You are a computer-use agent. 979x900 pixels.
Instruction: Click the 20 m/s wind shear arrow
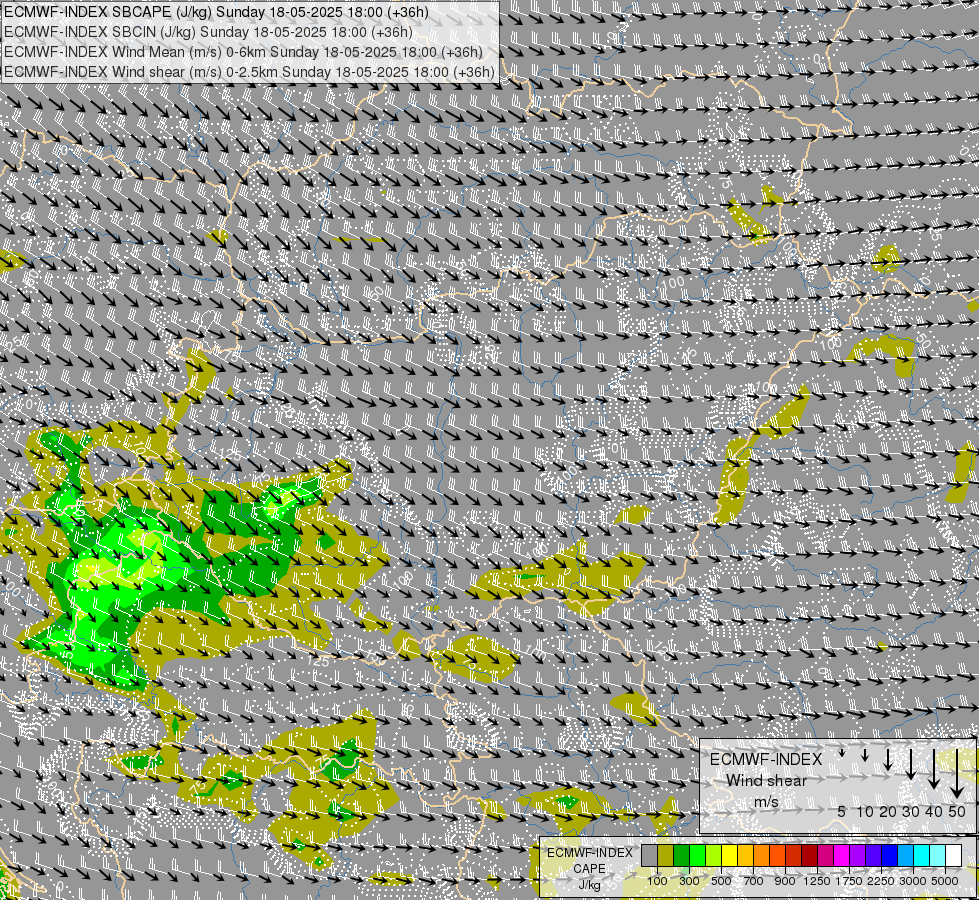point(888,759)
